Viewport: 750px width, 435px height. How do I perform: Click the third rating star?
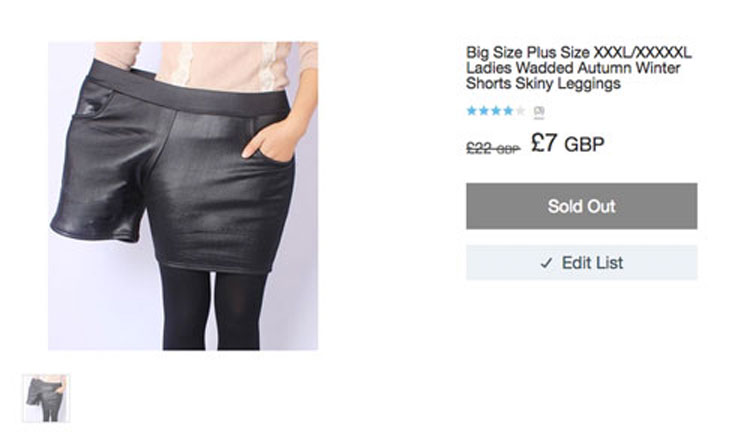coord(495,111)
